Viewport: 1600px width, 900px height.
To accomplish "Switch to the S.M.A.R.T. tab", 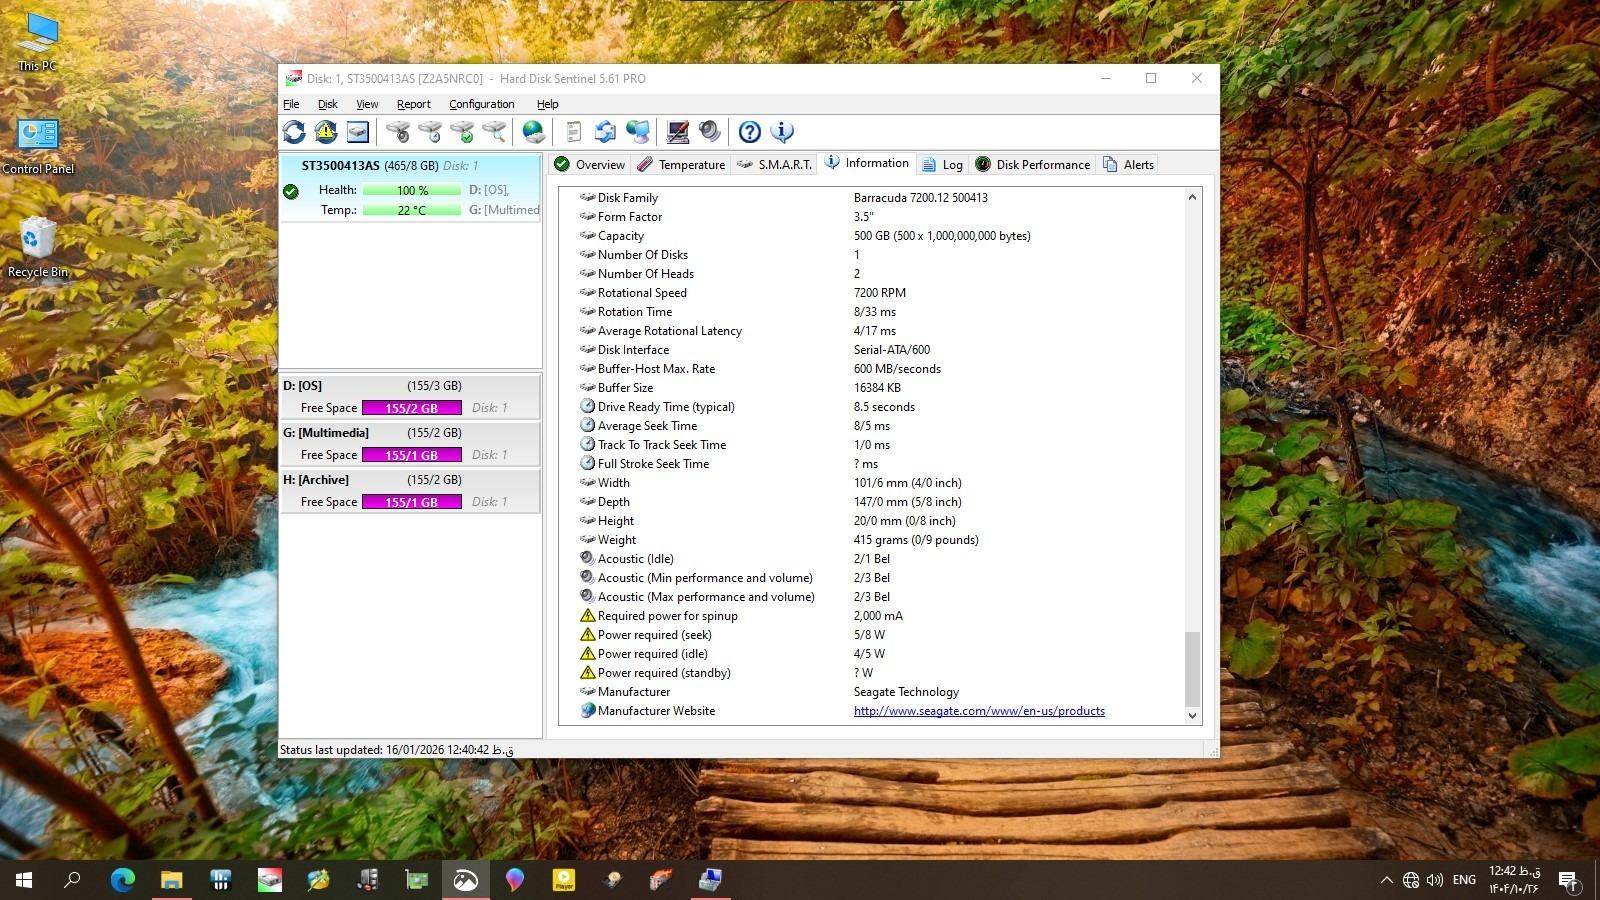I will pyautogui.click(x=775, y=165).
